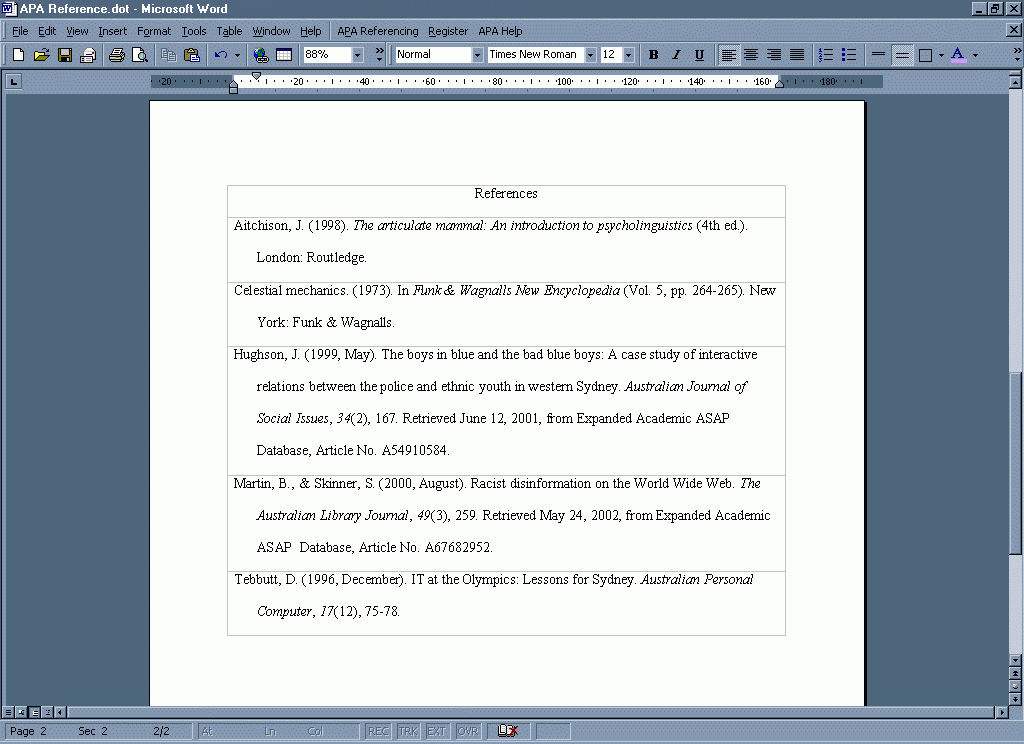The height and width of the screenshot is (744, 1024).
Task: Open the font size dropdown arrow
Action: [628, 56]
